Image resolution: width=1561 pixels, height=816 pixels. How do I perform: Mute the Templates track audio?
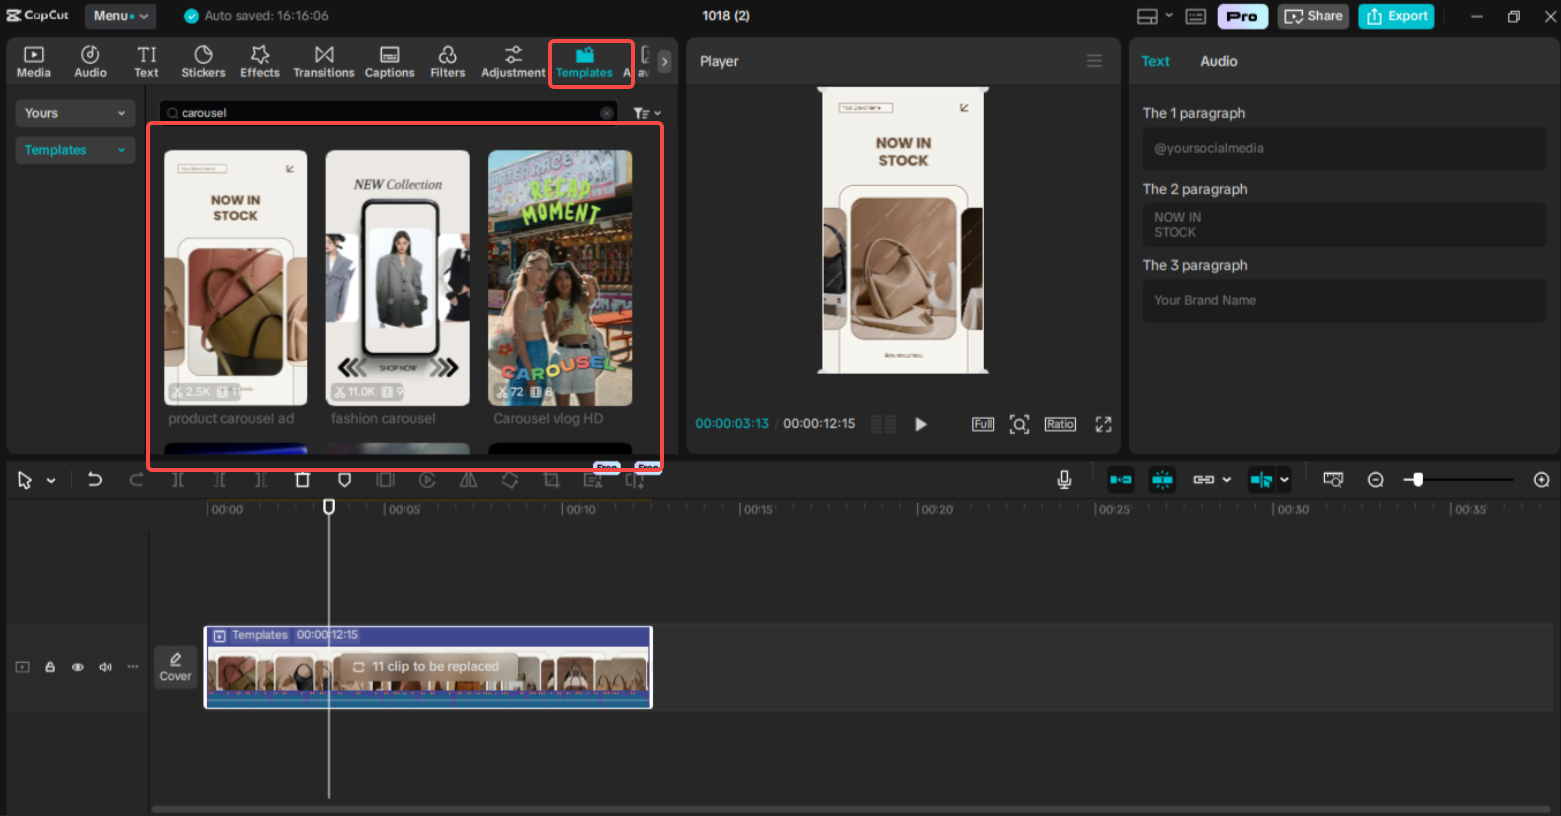105,666
